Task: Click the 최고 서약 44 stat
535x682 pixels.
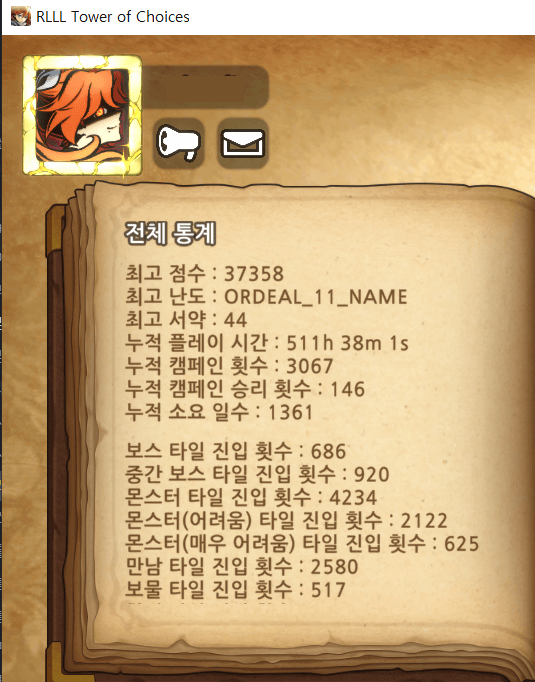Action: [186, 320]
